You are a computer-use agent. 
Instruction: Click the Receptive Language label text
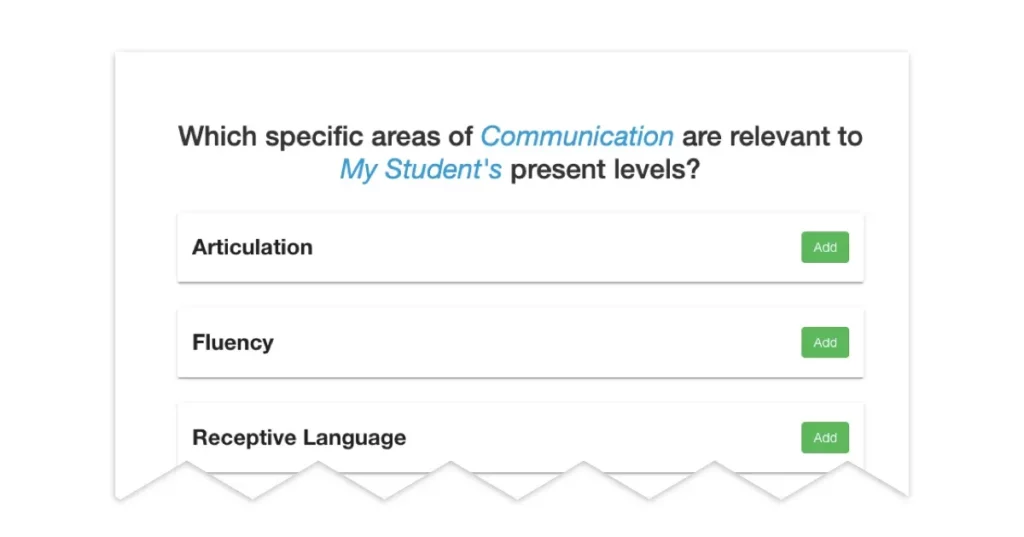(x=299, y=437)
